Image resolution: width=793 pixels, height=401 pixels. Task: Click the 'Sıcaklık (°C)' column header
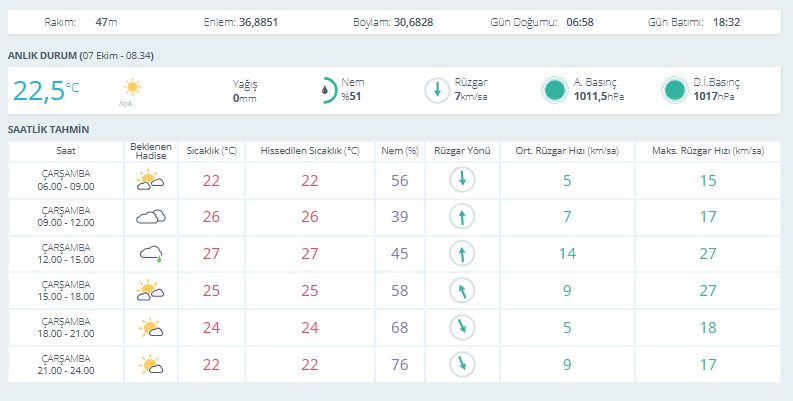[x=211, y=151]
